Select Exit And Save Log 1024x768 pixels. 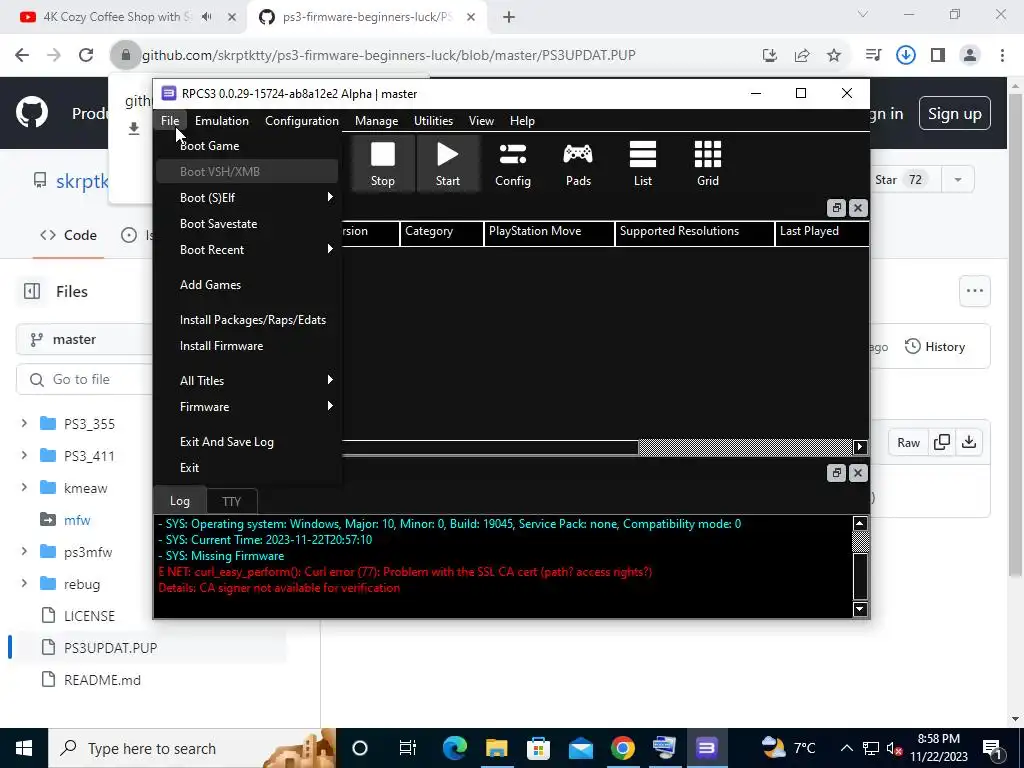point(248,441)
